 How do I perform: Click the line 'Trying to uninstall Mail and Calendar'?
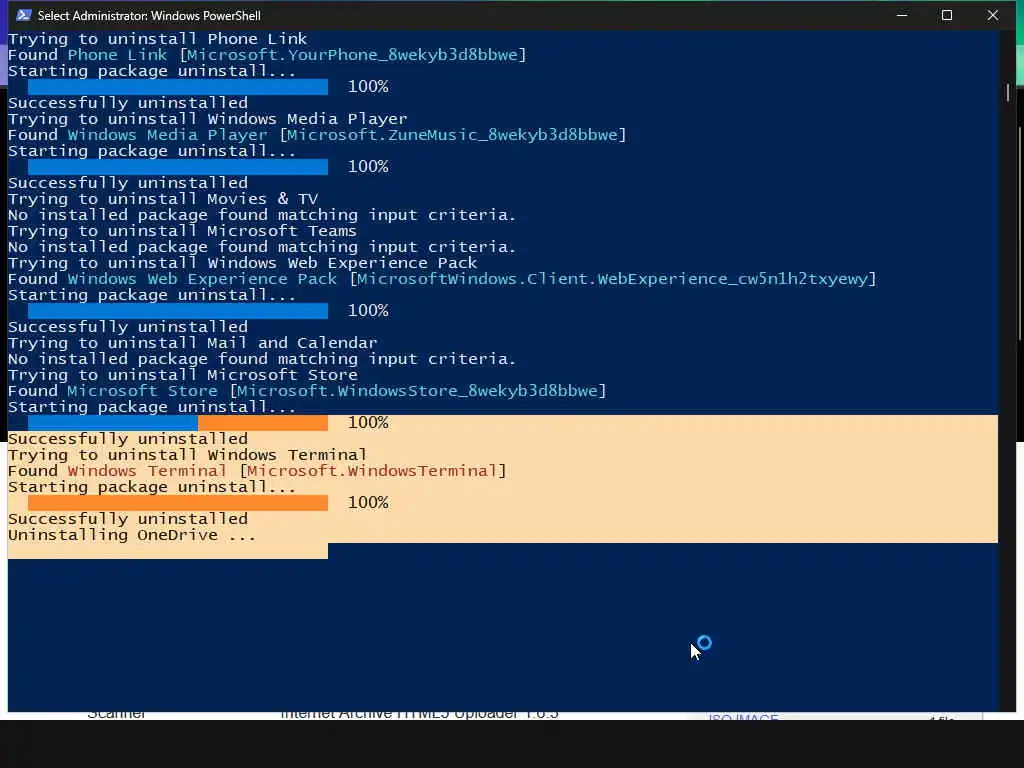pyautogui.click(x=193, y=343)
